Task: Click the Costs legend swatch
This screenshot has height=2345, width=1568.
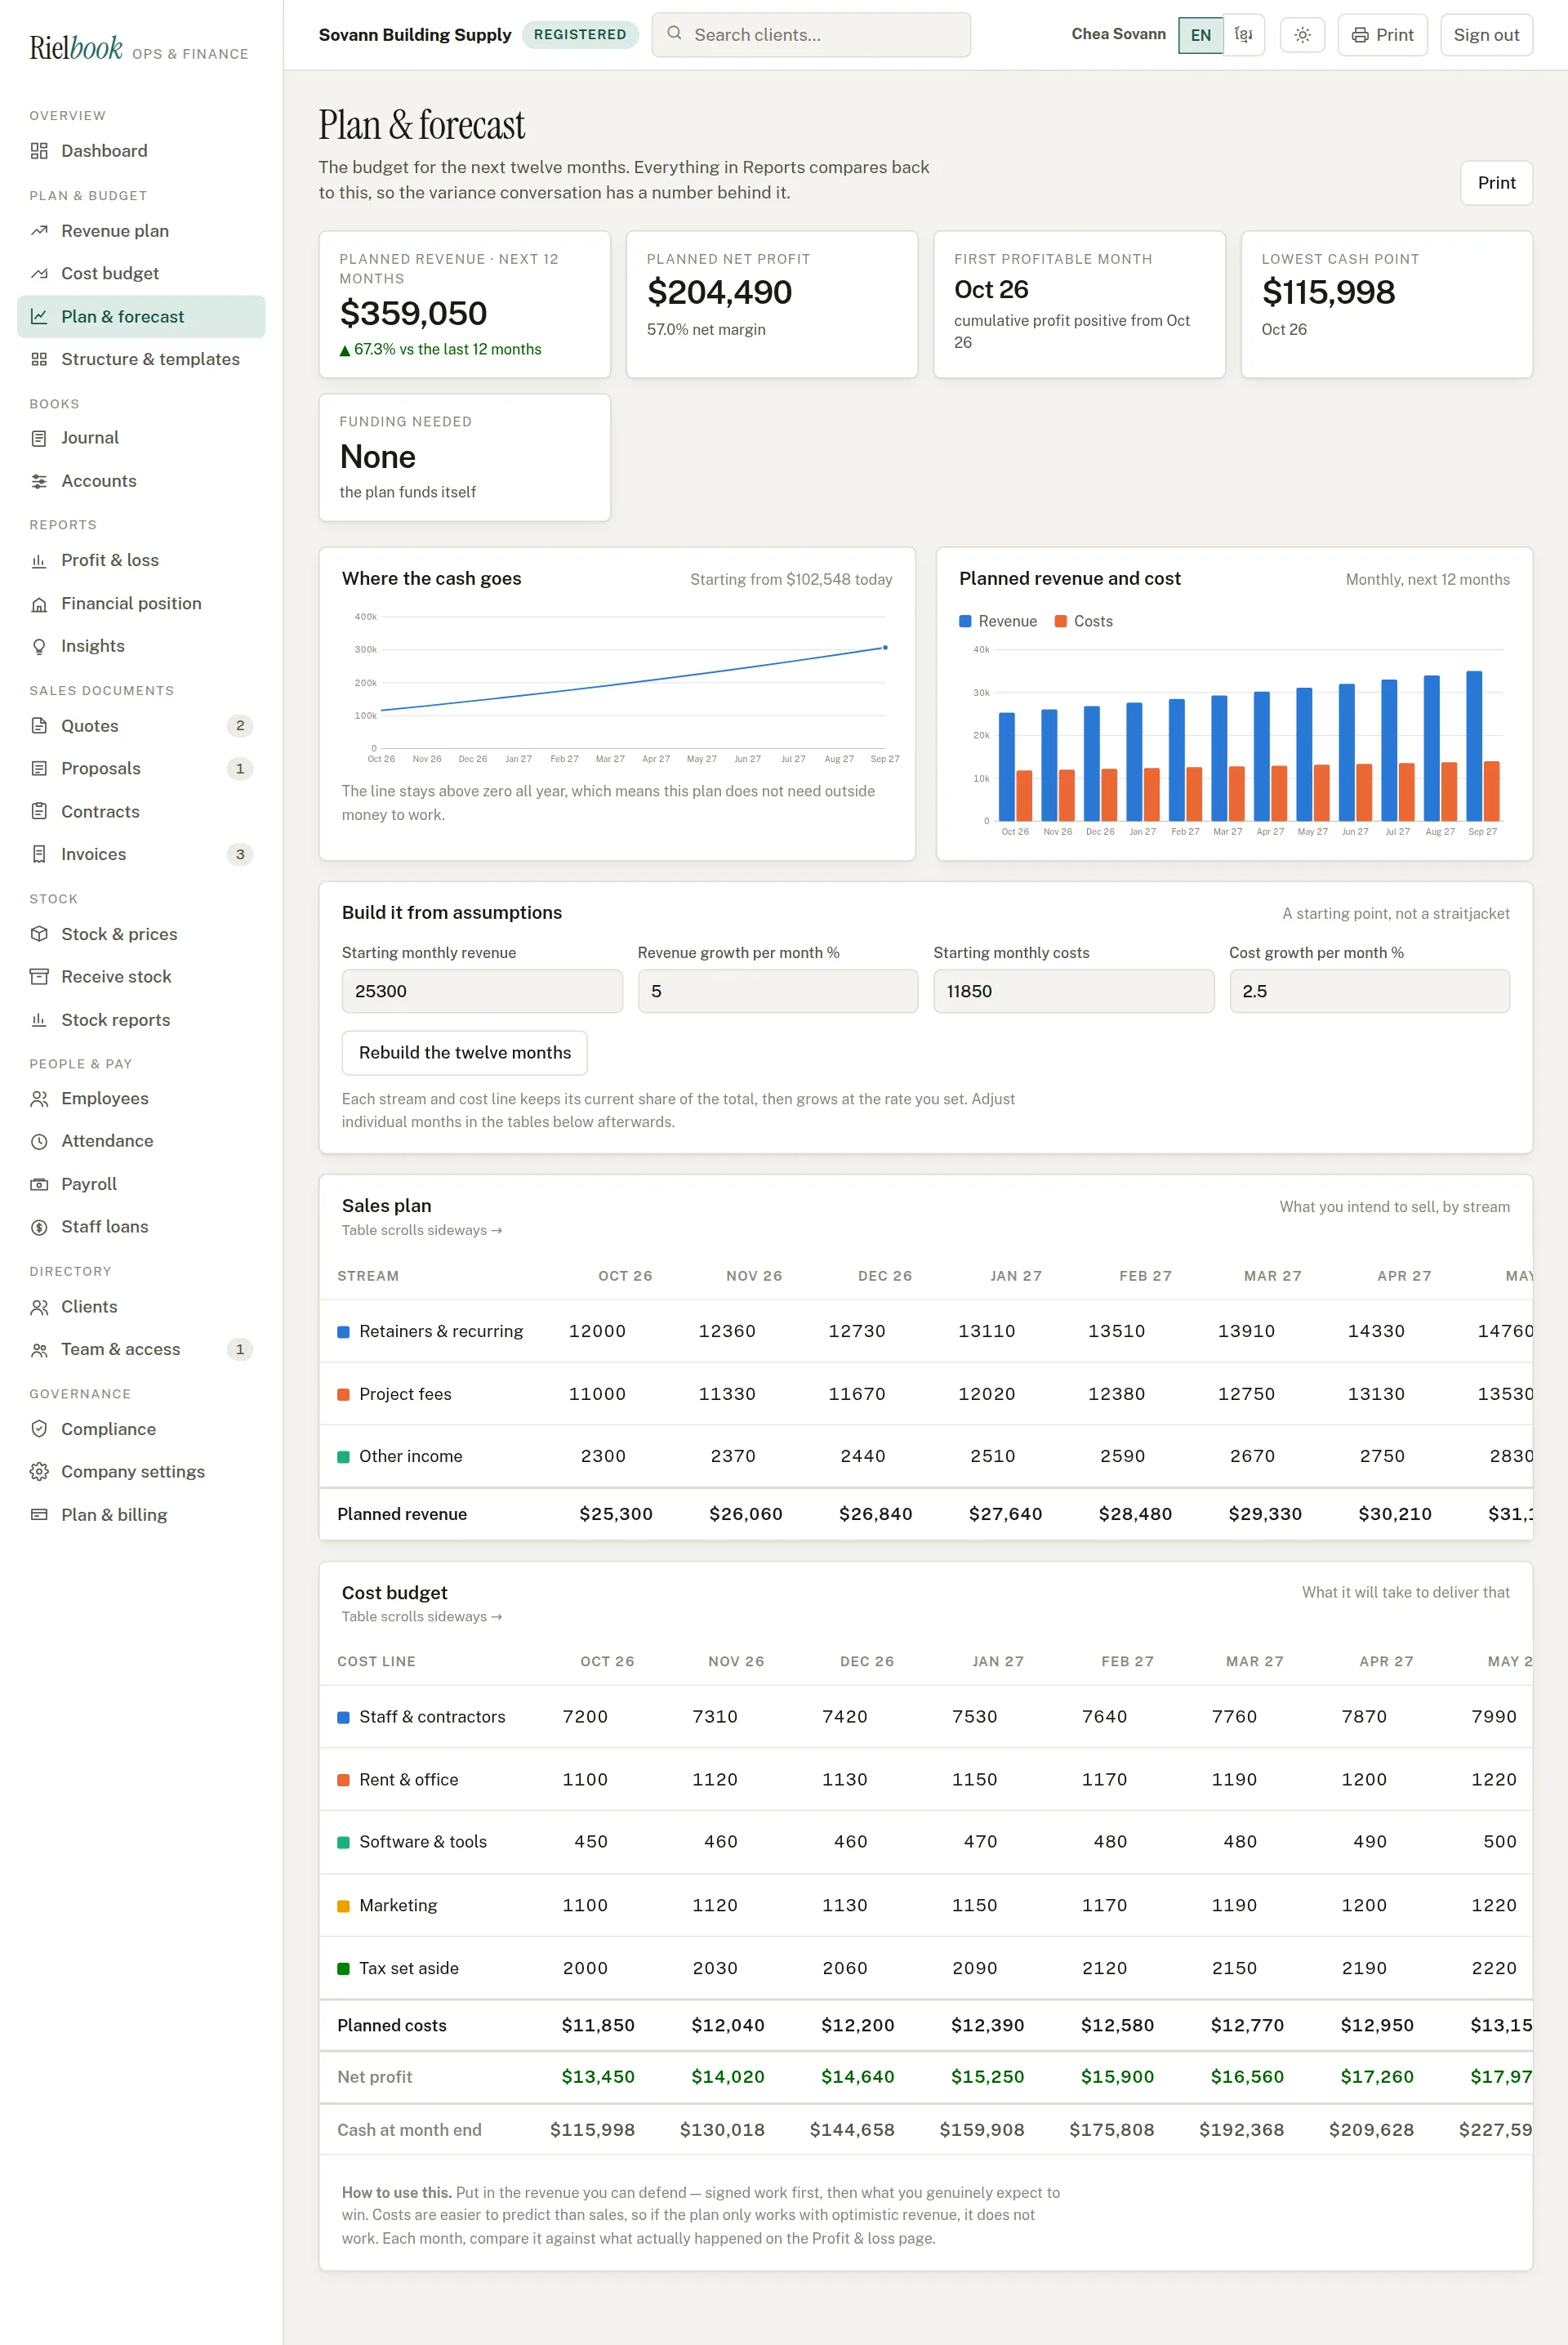Action: [x=1061, y=621]
